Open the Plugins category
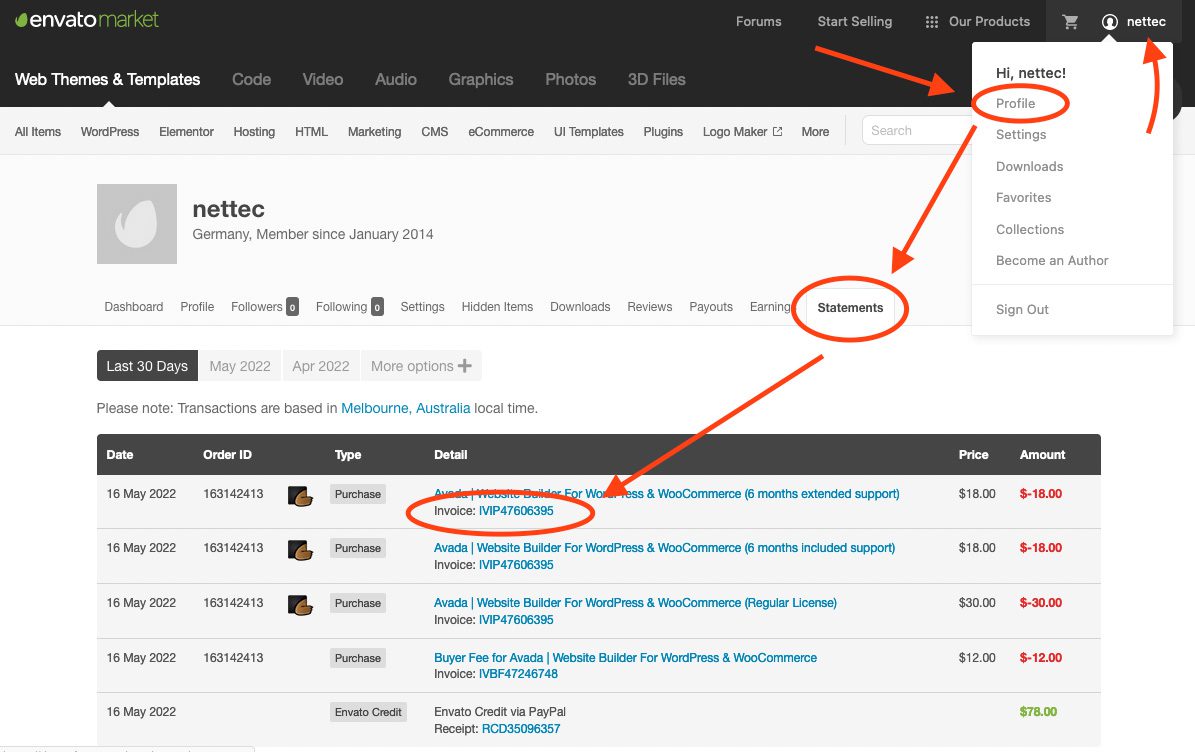This screenshot has height=752, width=1195. [x=663, y=132]
